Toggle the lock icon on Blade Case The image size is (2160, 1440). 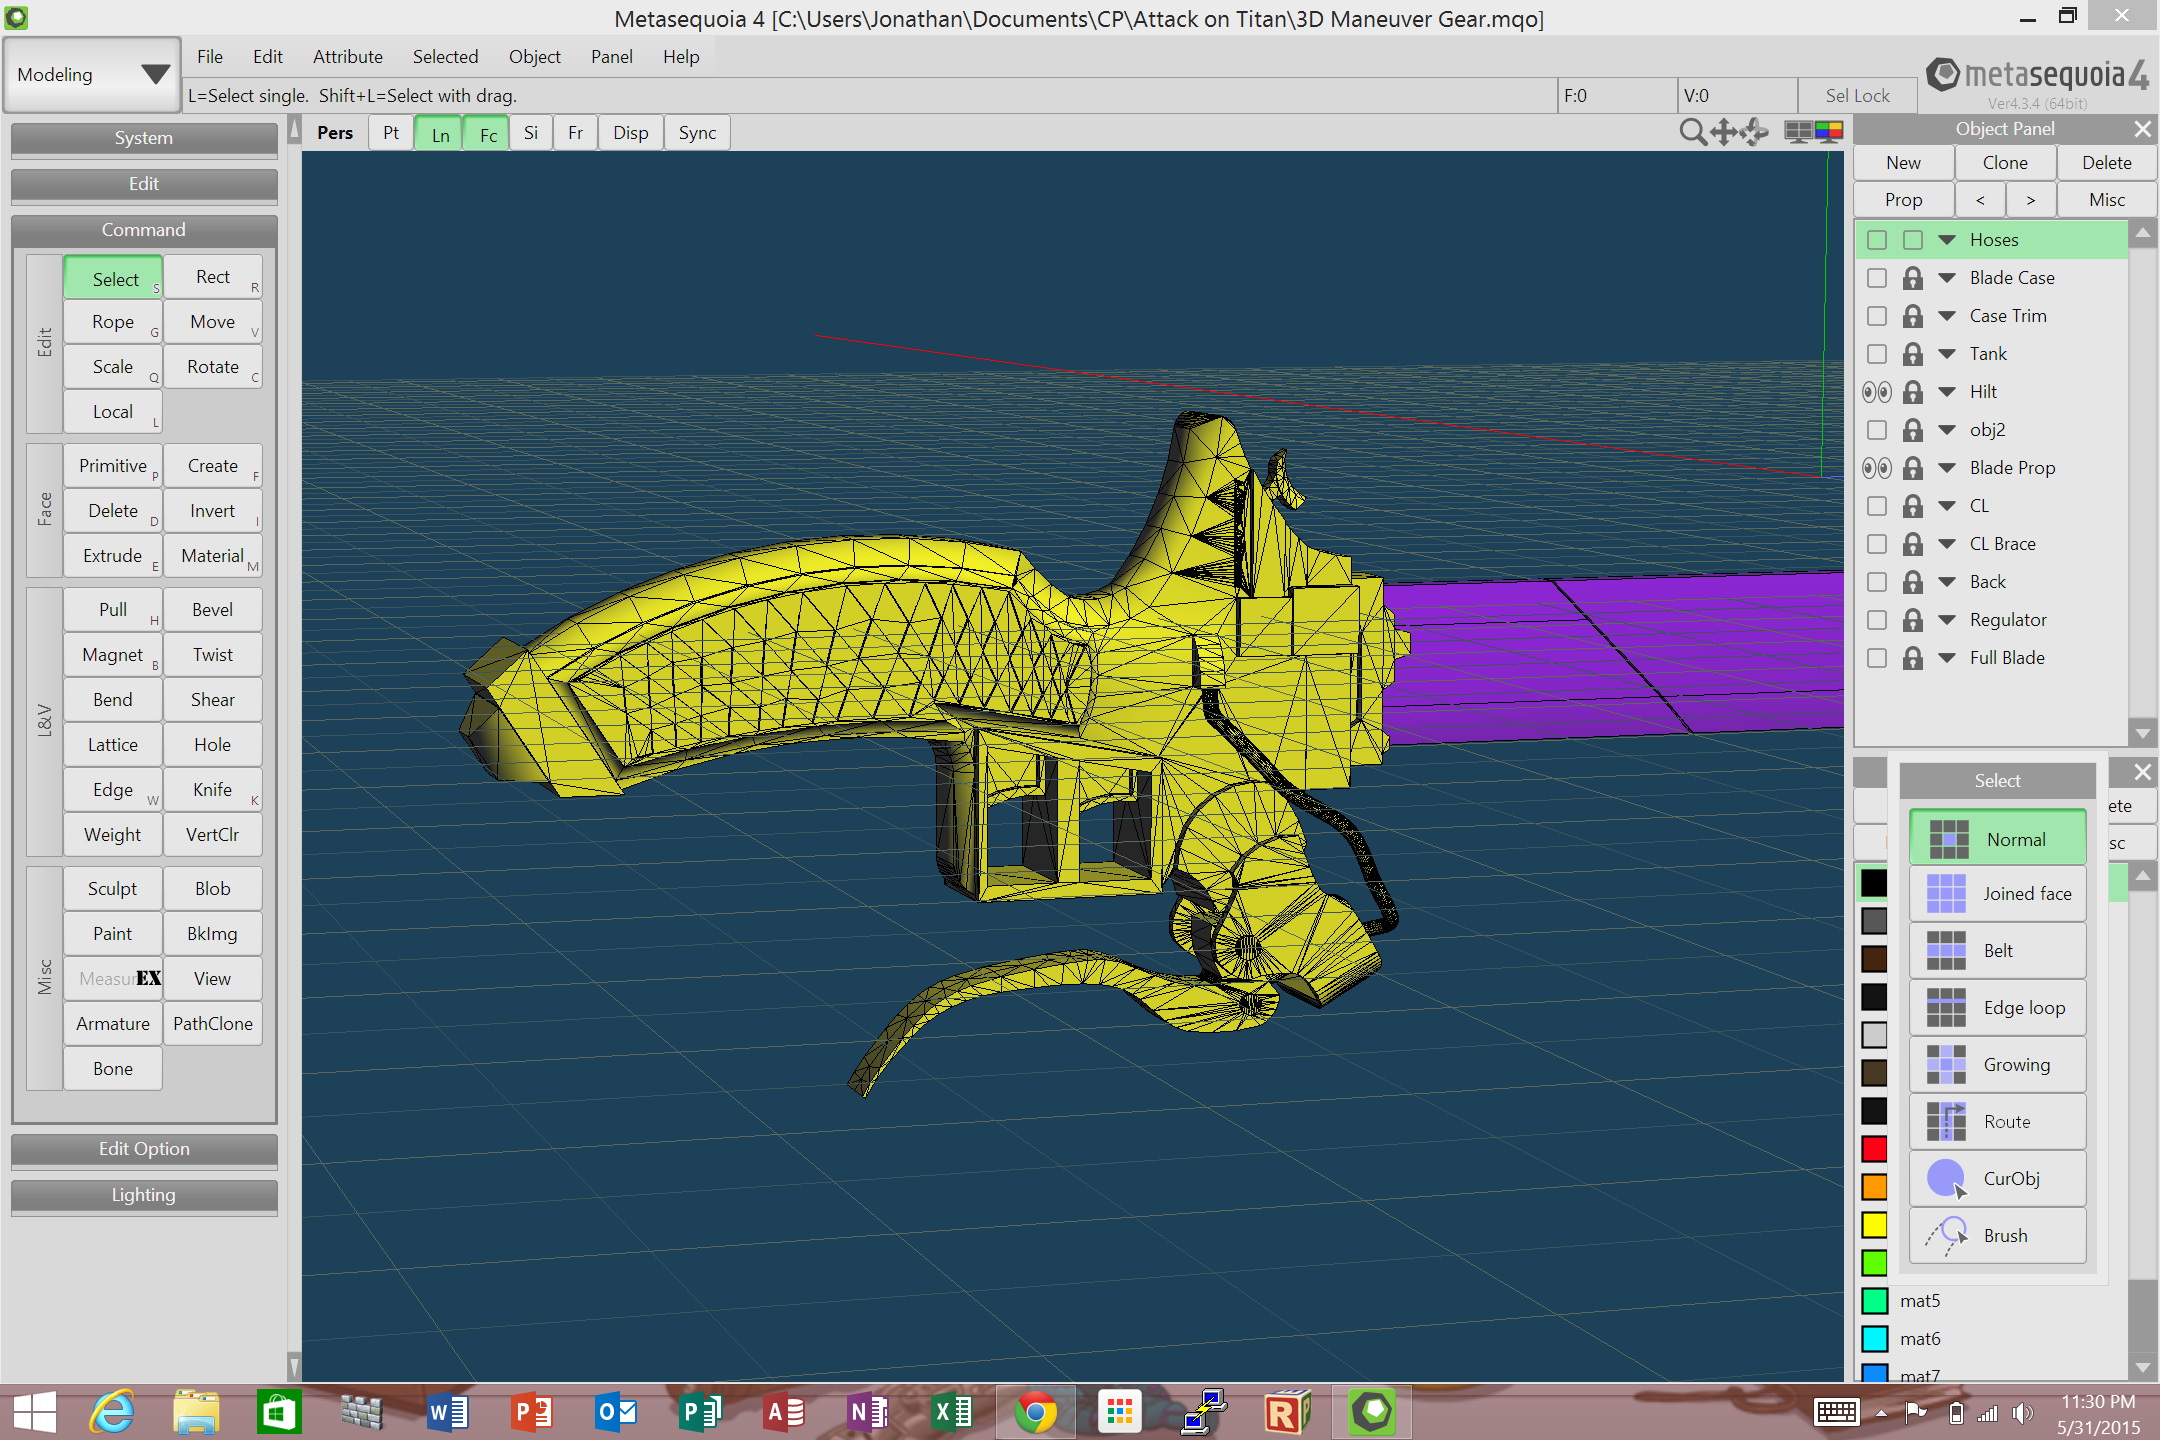coord(1912,278)
